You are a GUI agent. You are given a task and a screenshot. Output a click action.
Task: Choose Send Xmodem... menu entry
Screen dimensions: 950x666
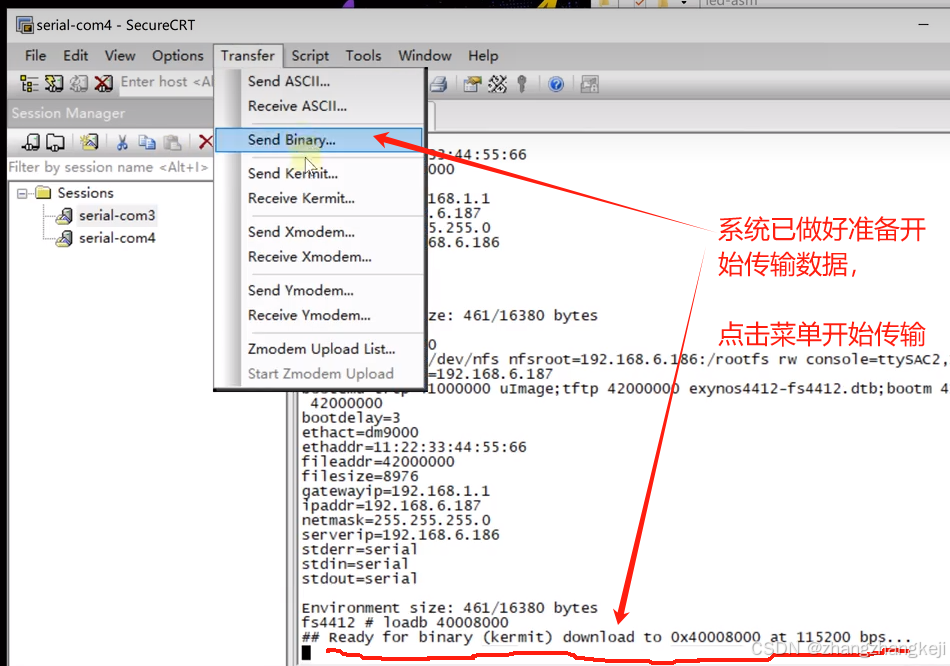point(319,231)
